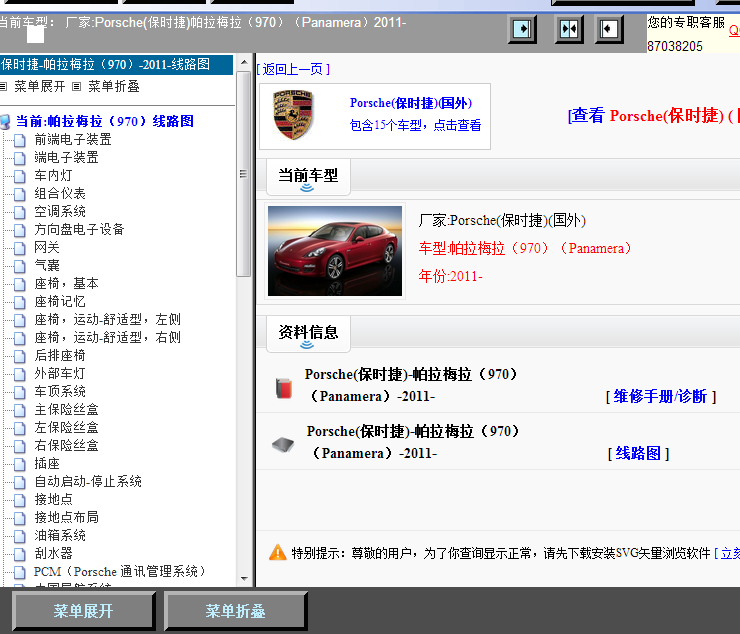Click page icon beside 插座
Image resolution: width=740 pixels, height=634 pixels.
click(19, 464)
